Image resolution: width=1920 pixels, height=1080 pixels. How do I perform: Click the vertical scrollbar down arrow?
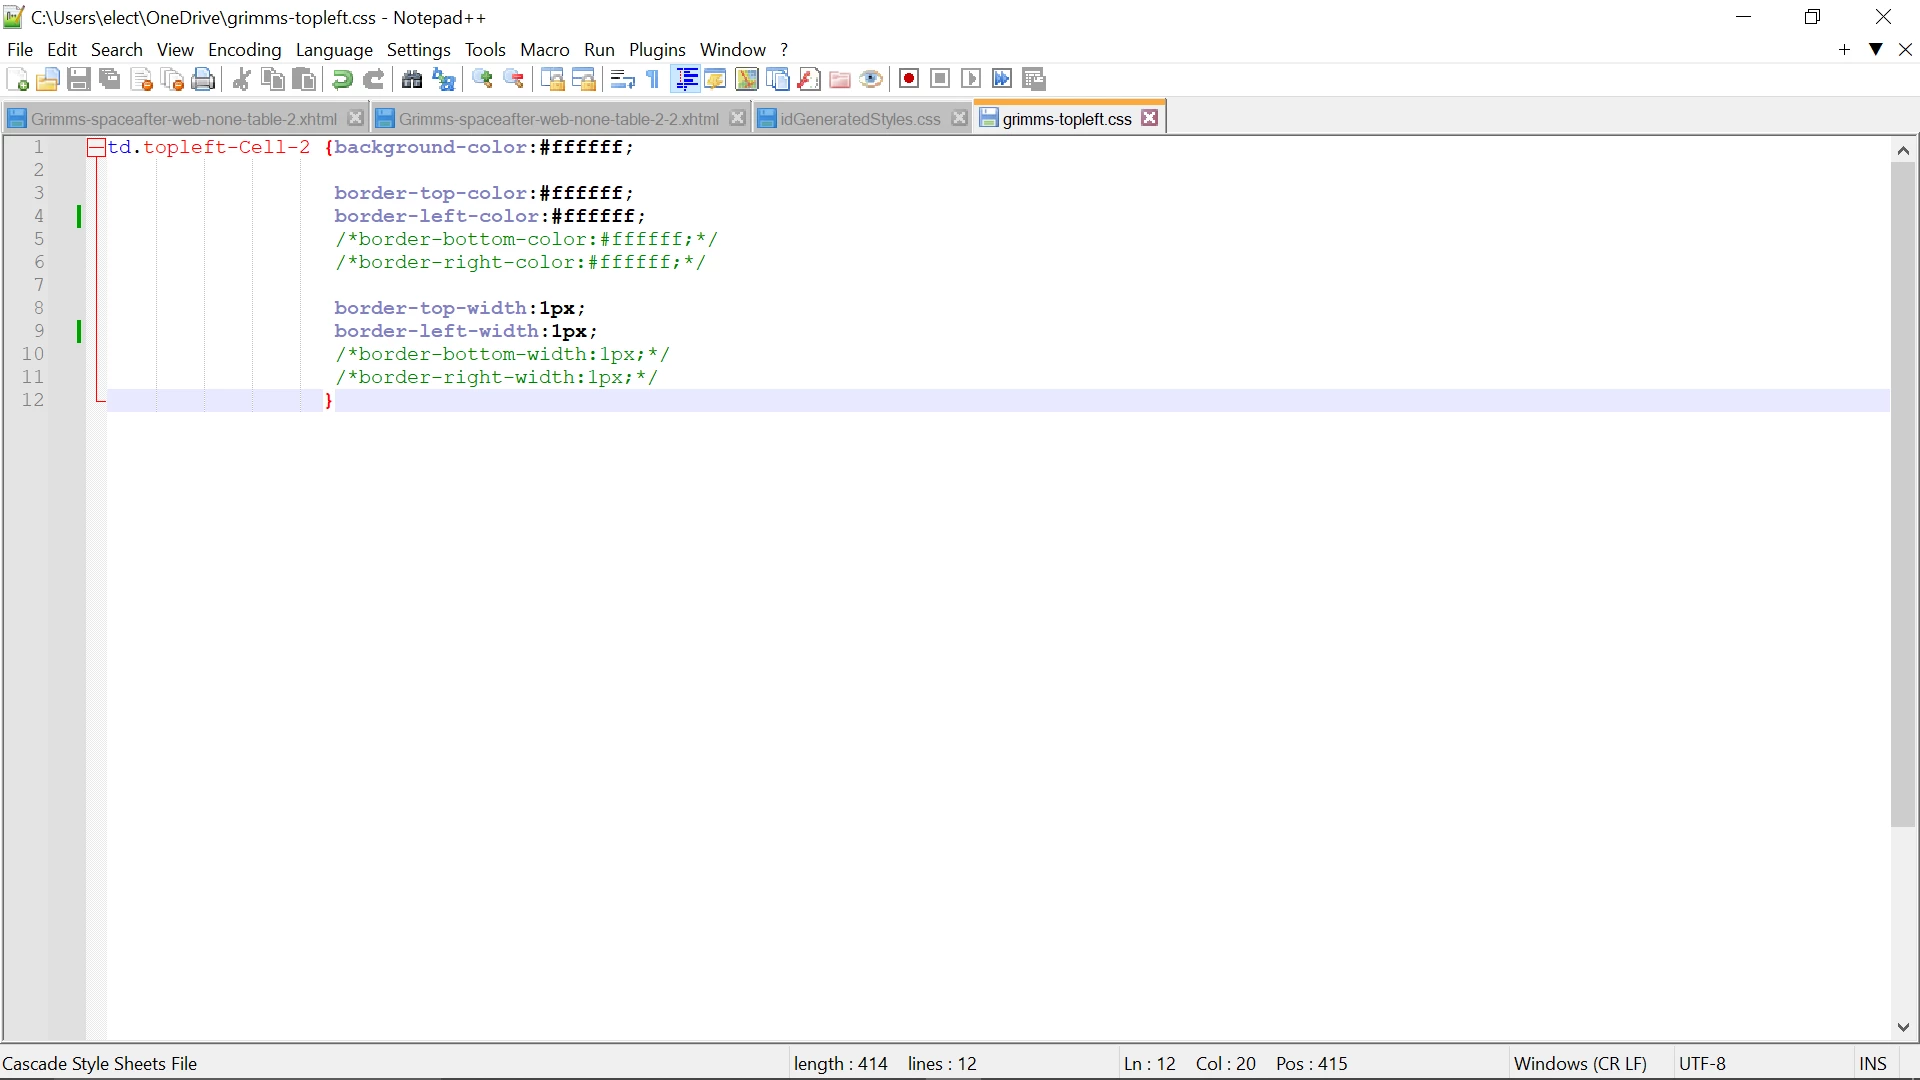tap(1903, 1027)
